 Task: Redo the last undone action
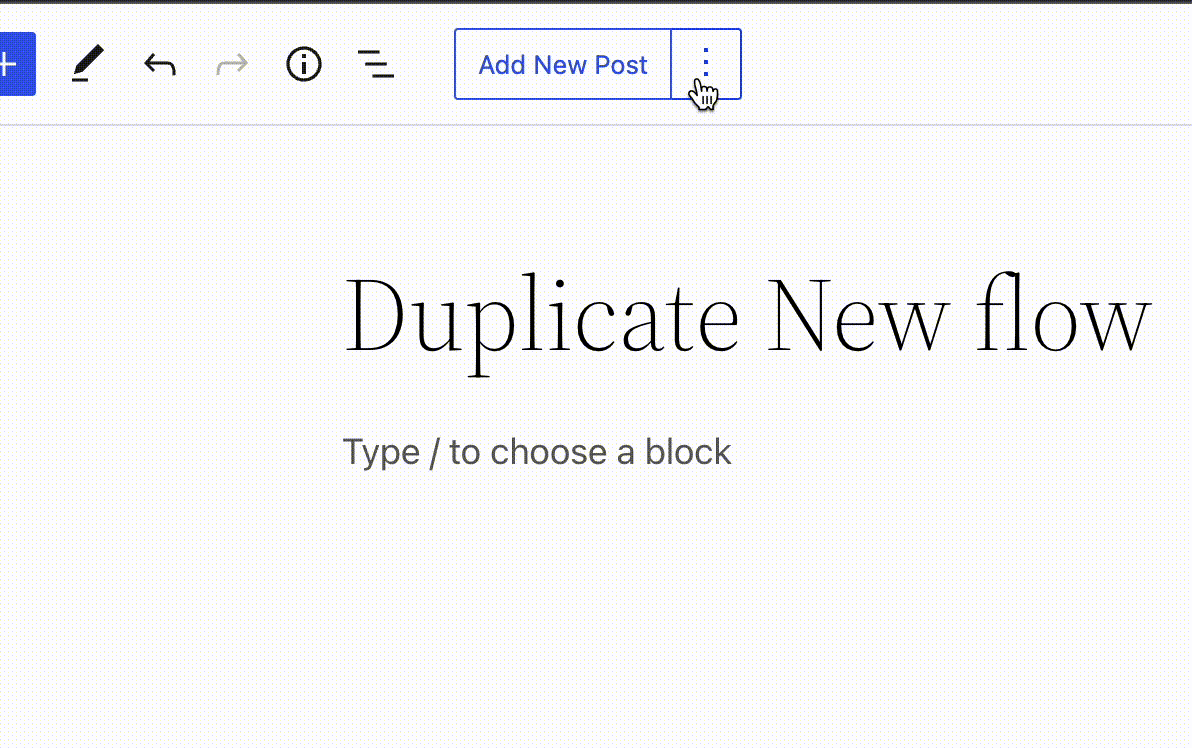[x=231, y=64]
